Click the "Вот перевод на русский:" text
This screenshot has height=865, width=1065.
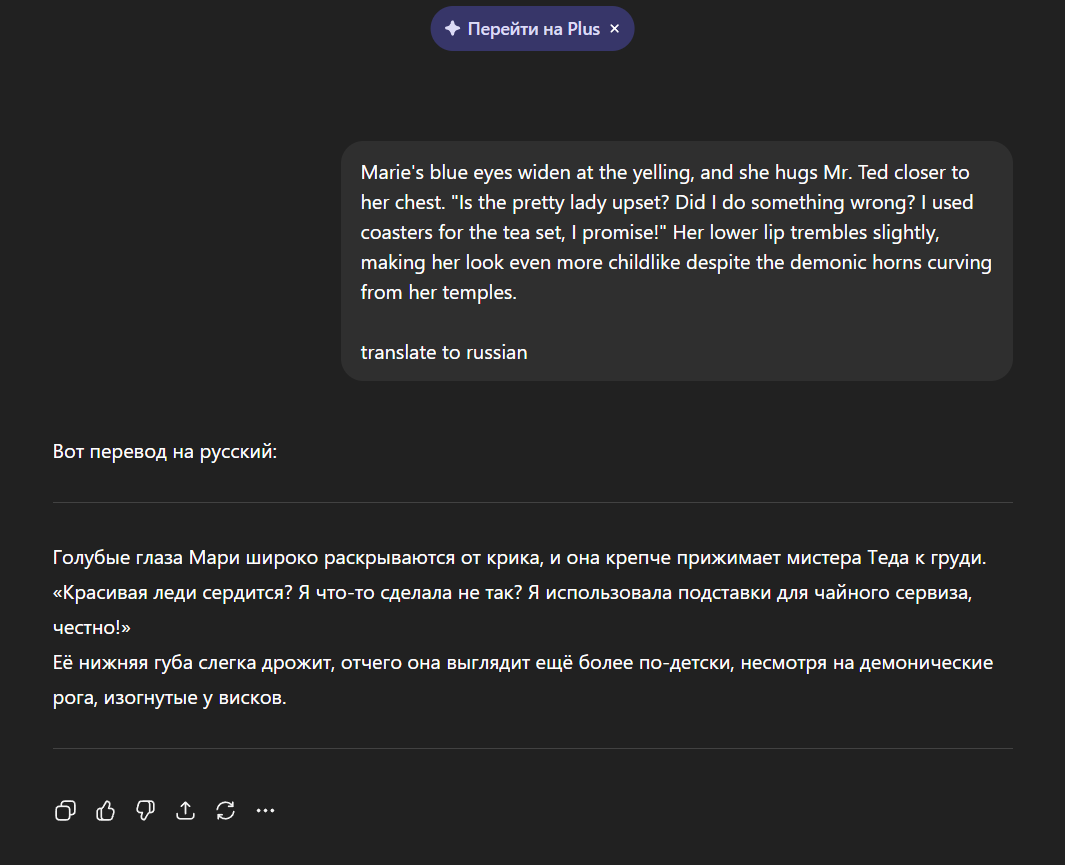(165, 452)
